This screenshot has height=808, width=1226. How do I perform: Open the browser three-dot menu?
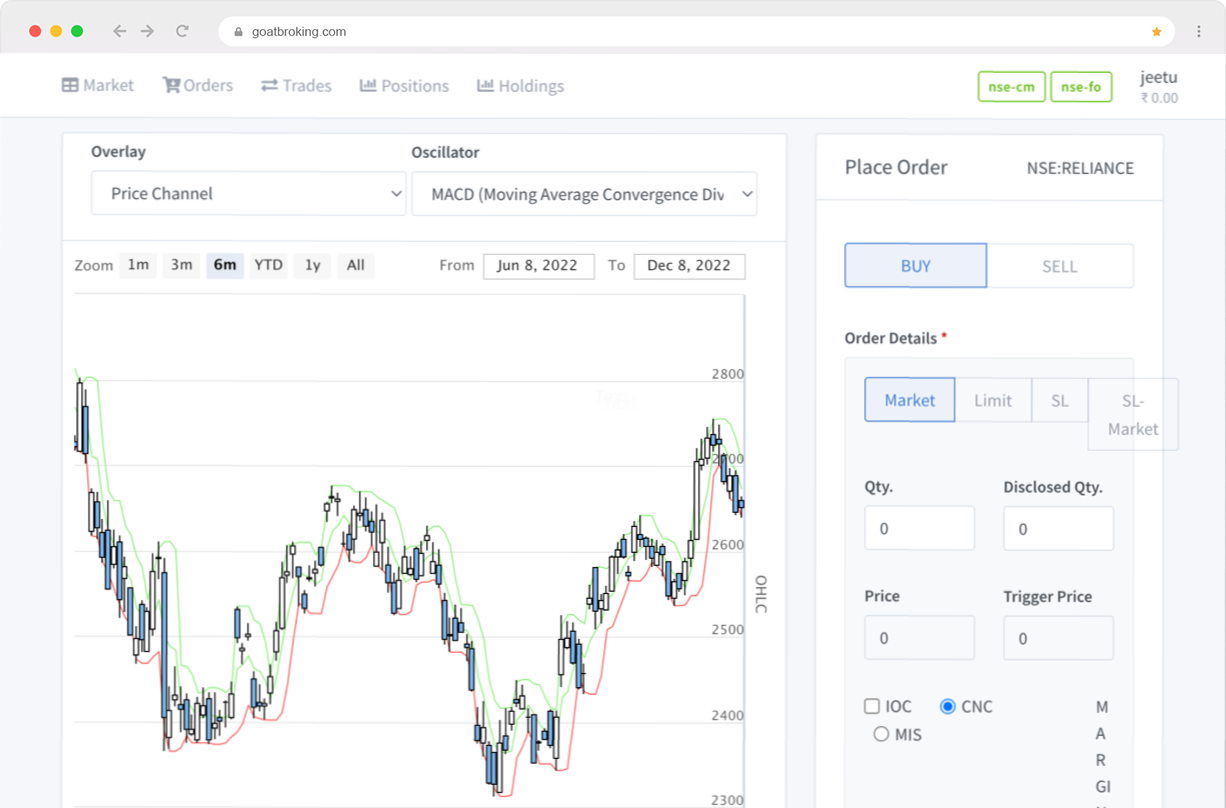point(1199,31)
